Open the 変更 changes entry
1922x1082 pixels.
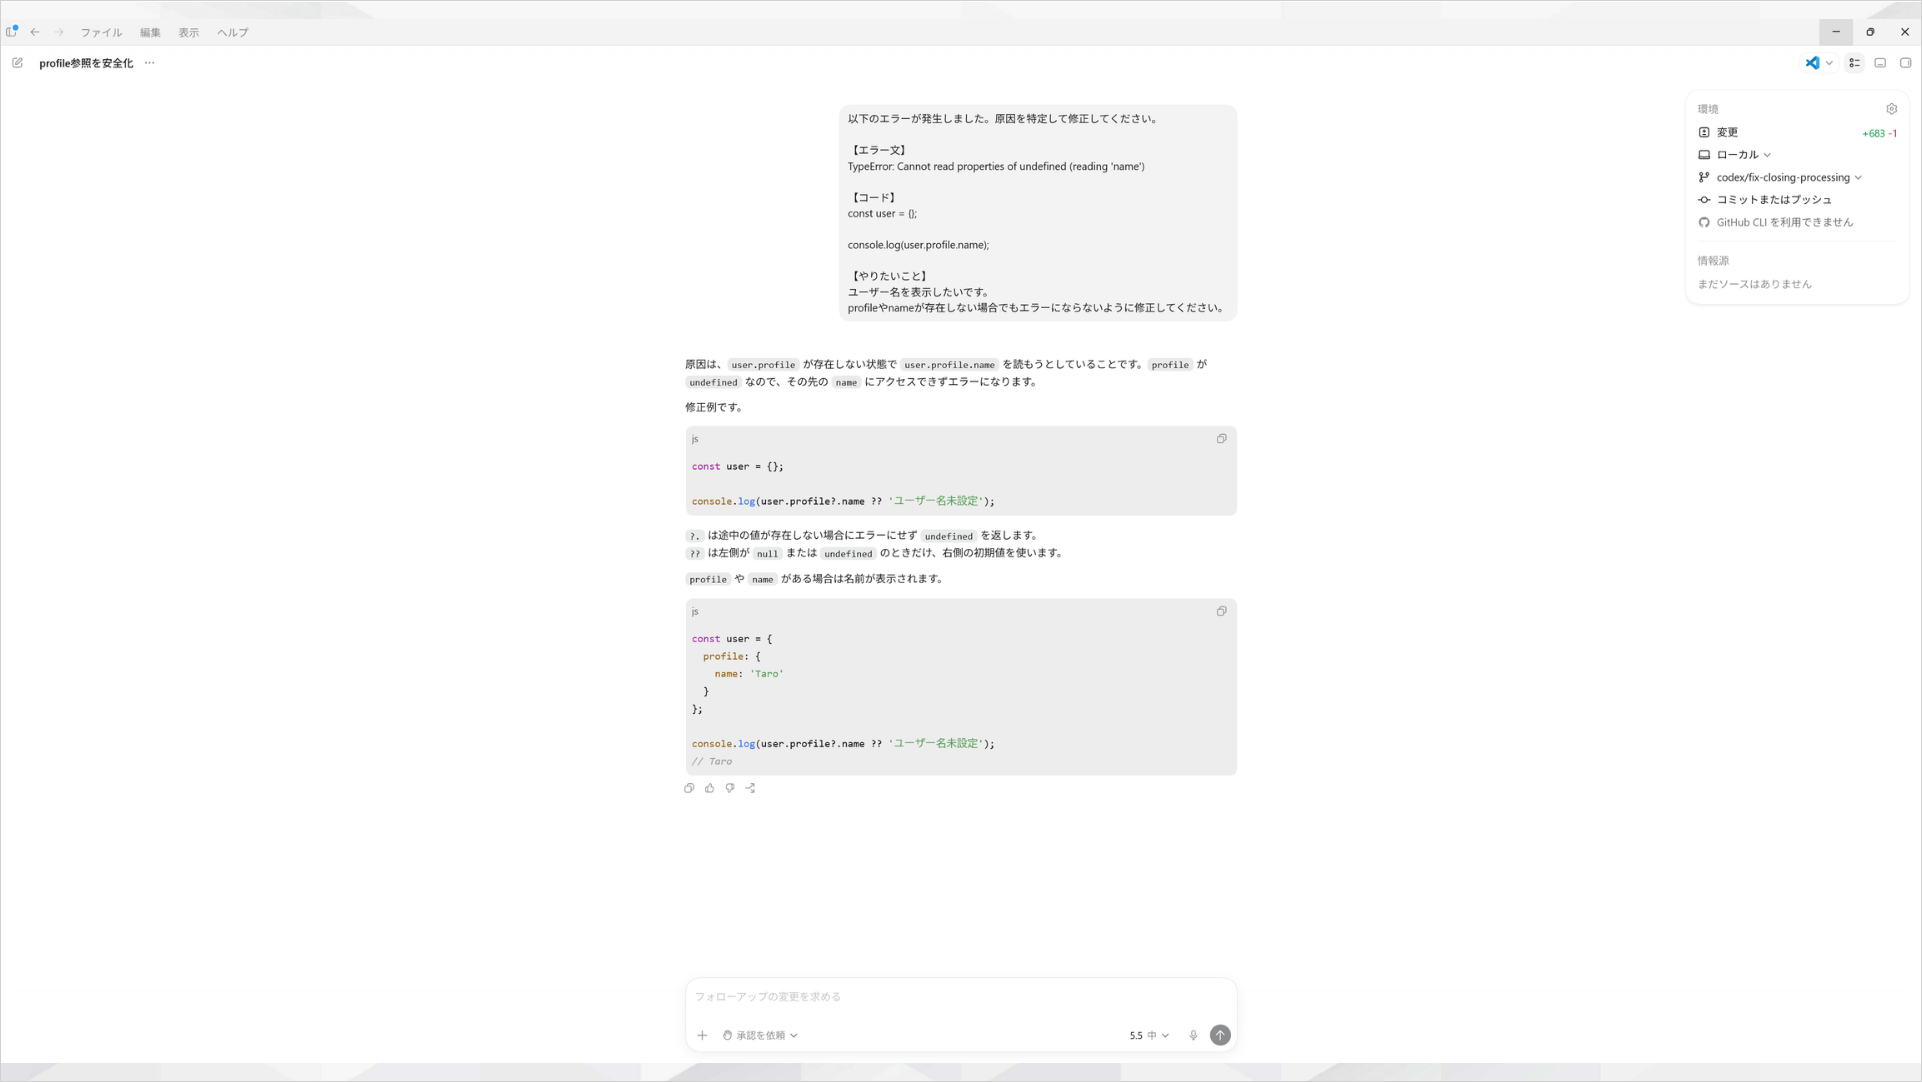(x=1797, y=132)
